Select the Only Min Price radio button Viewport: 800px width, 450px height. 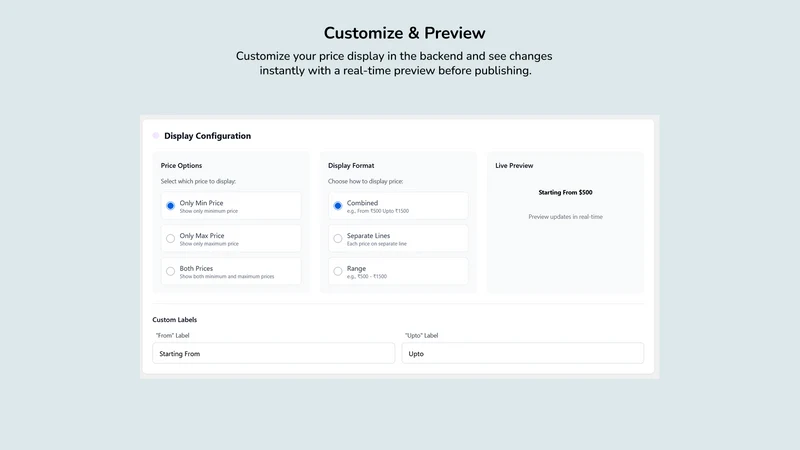tap(170, 206)
